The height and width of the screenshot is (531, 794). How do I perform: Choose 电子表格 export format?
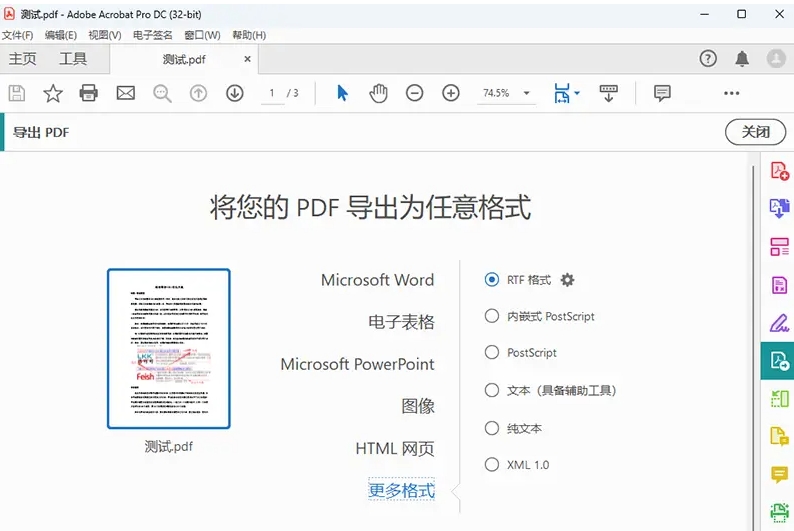(x=401, y=322)
